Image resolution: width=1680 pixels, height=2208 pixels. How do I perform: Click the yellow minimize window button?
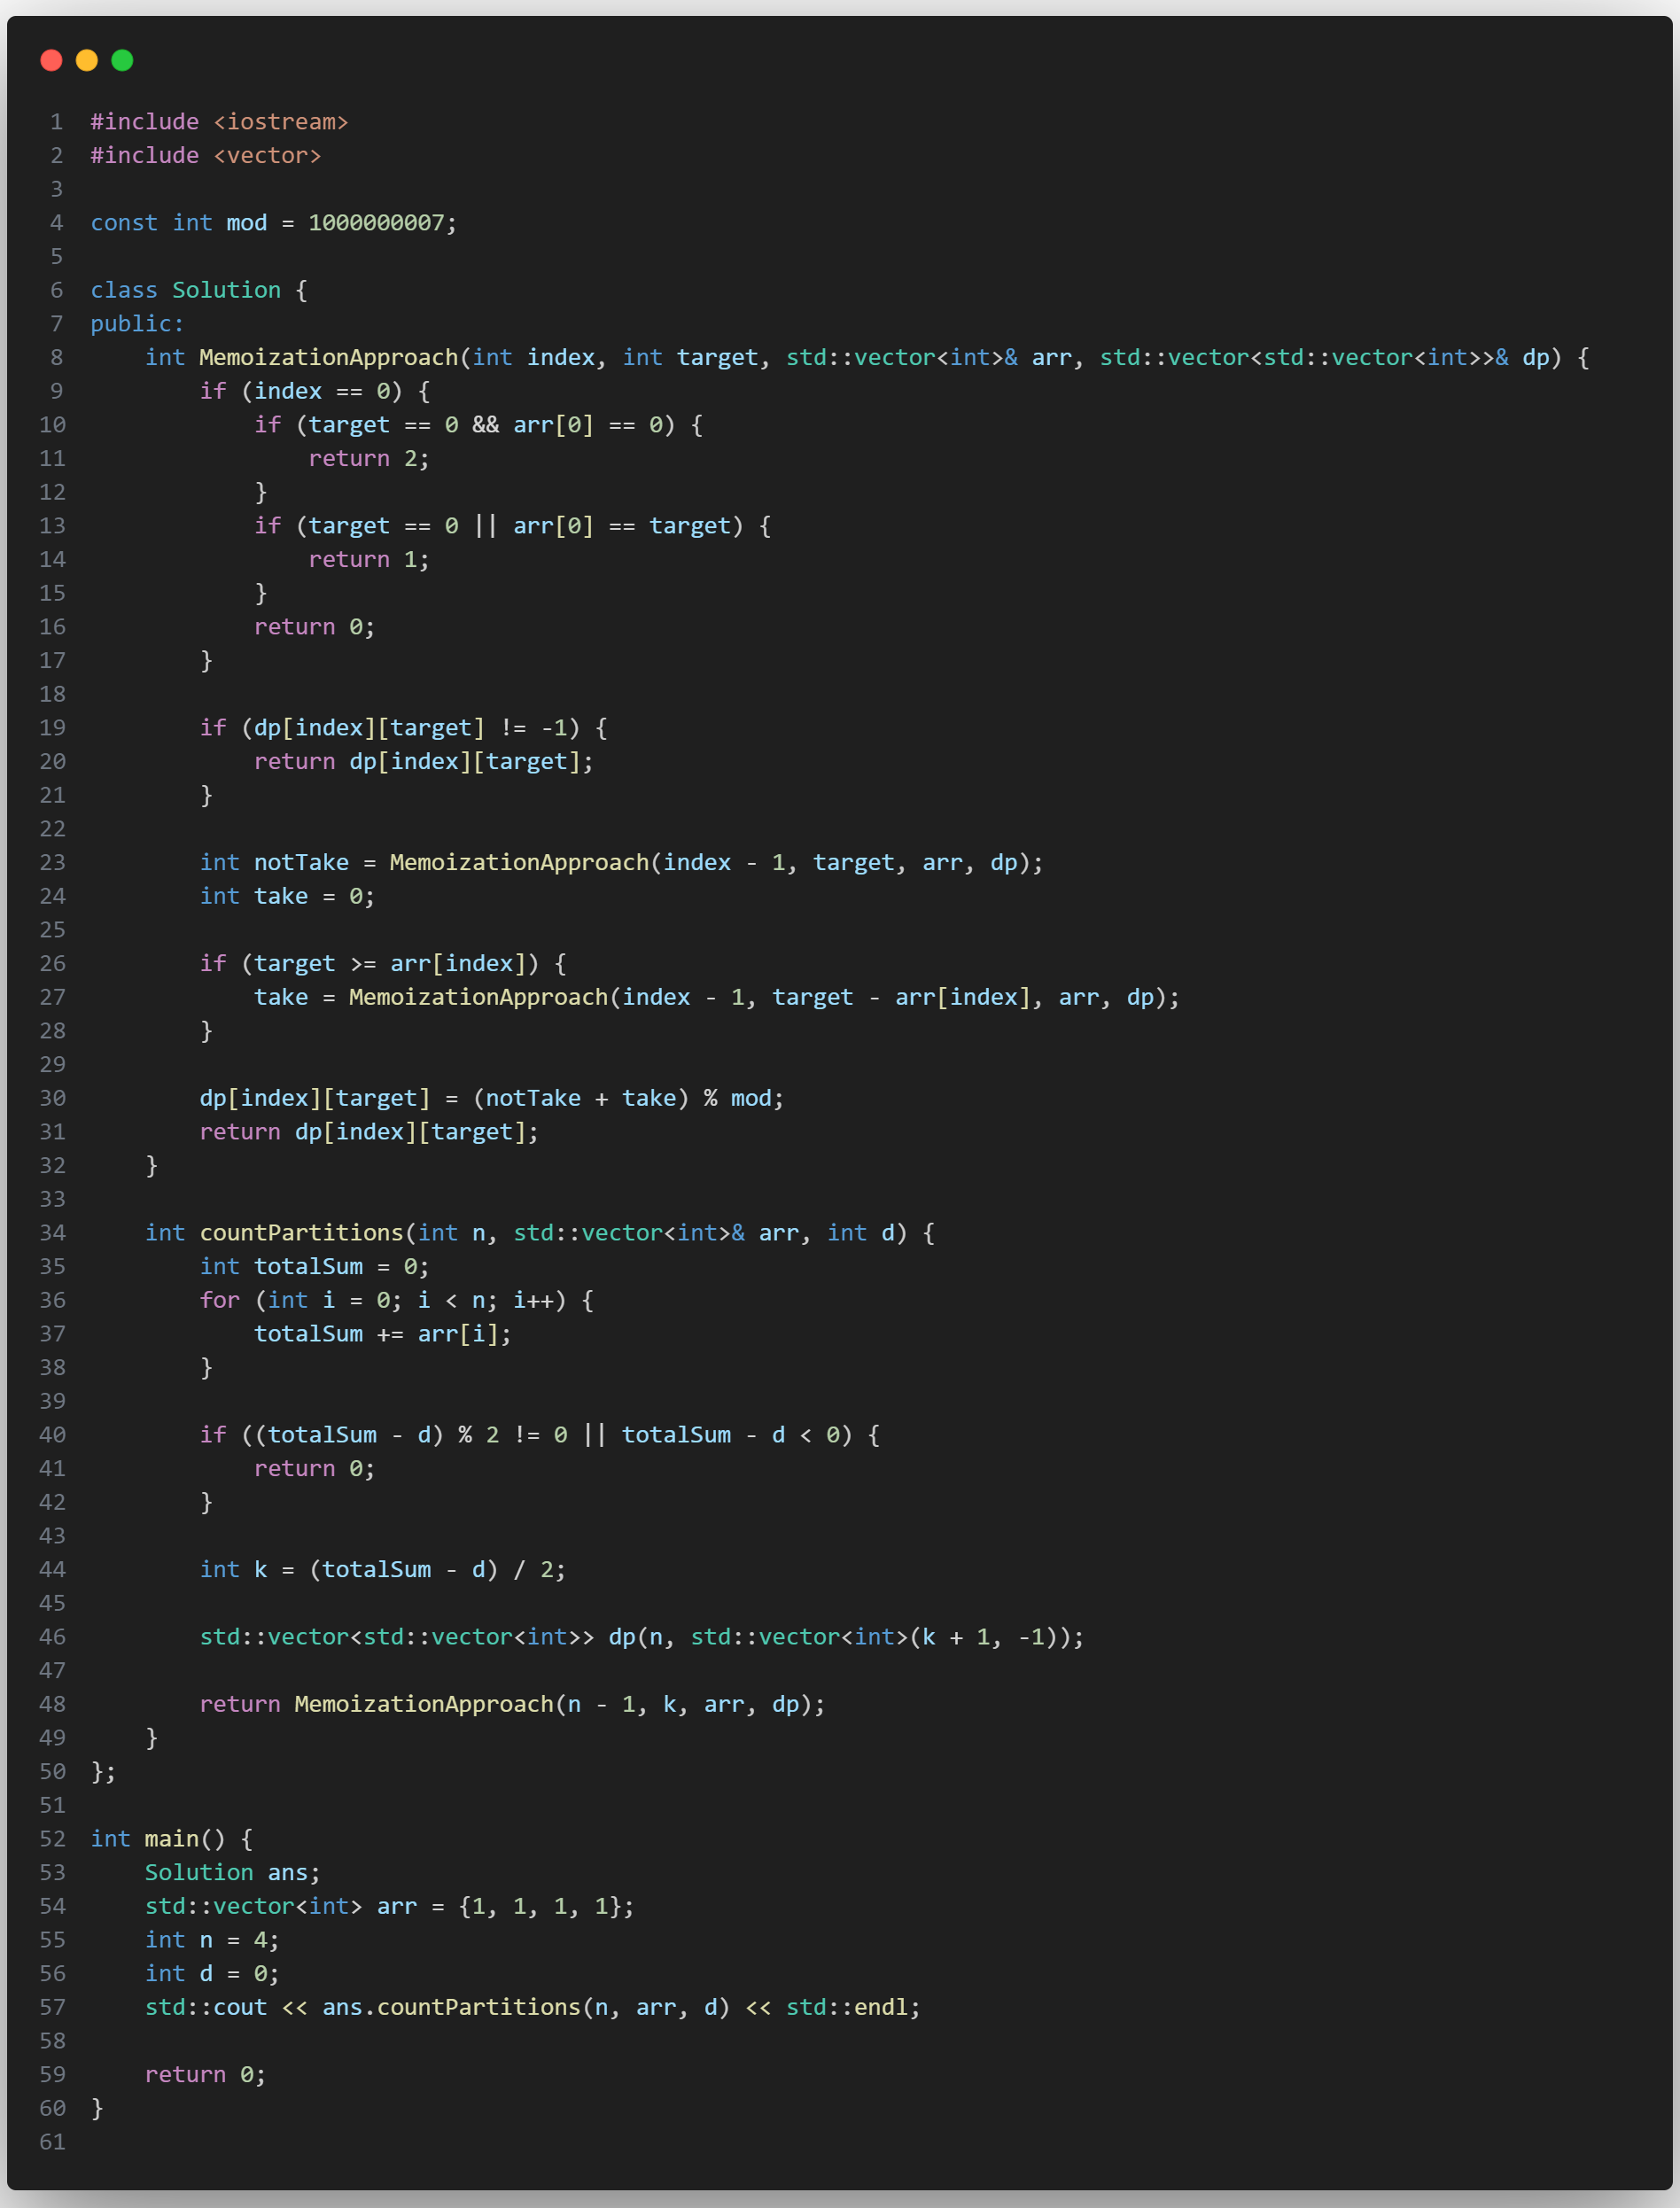pyautogui.click(x=87, y=61)
